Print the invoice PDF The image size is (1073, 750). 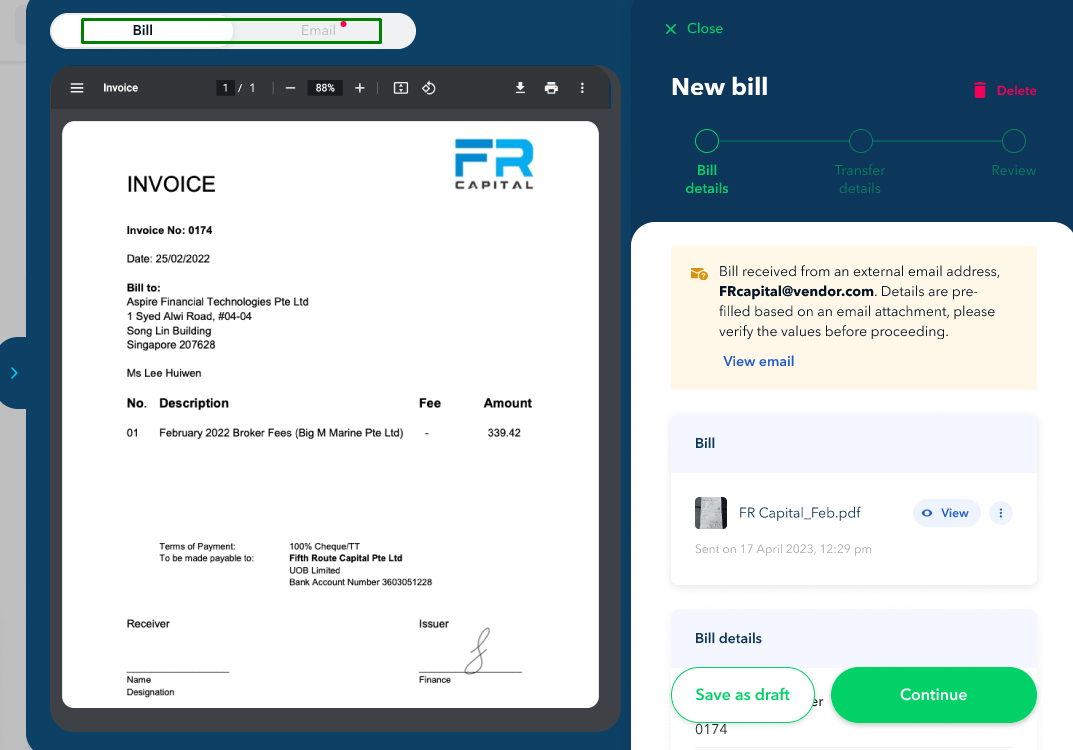tap(551, 88)
